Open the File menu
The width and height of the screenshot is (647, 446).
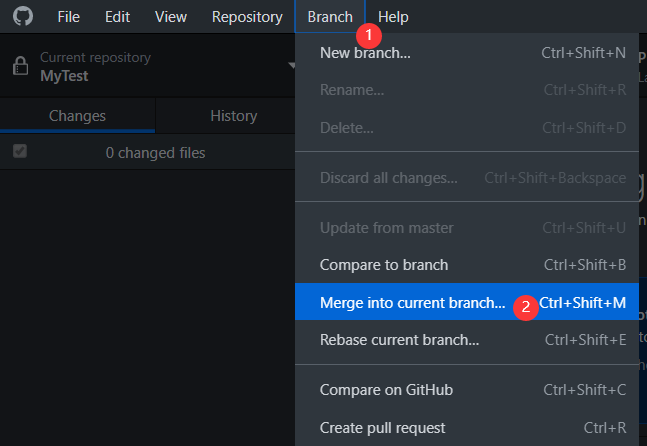pyautogui.click(x=69, y=17)
